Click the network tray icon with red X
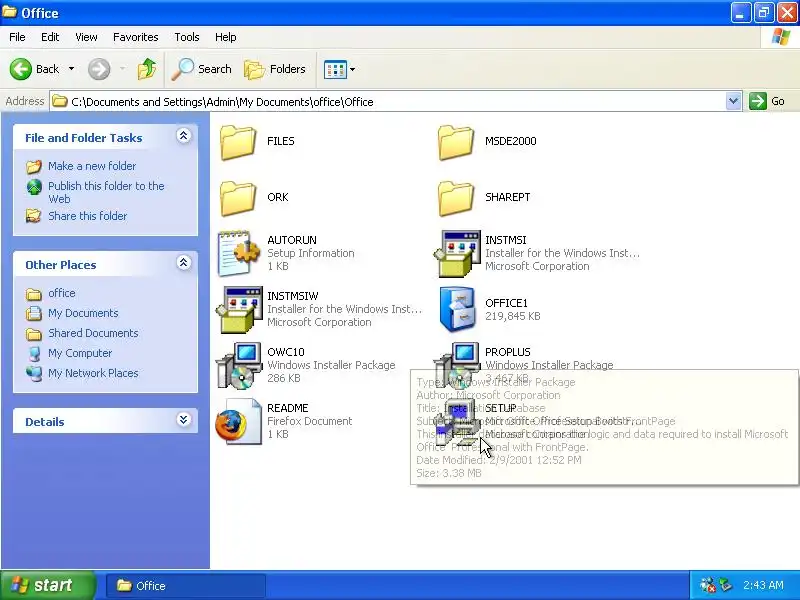This screenshot has height=600, width=800. [x=708, y=585]
